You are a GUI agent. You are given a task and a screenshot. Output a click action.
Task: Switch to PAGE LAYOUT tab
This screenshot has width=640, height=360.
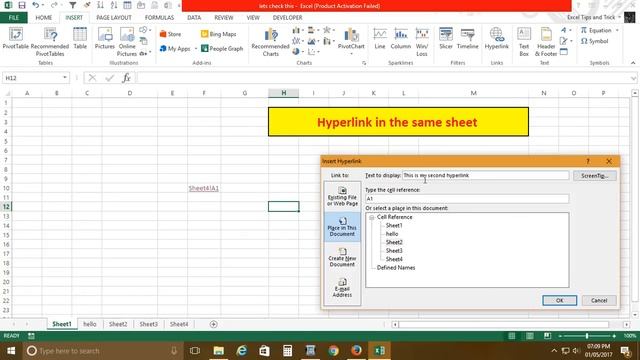coord(114,18)
